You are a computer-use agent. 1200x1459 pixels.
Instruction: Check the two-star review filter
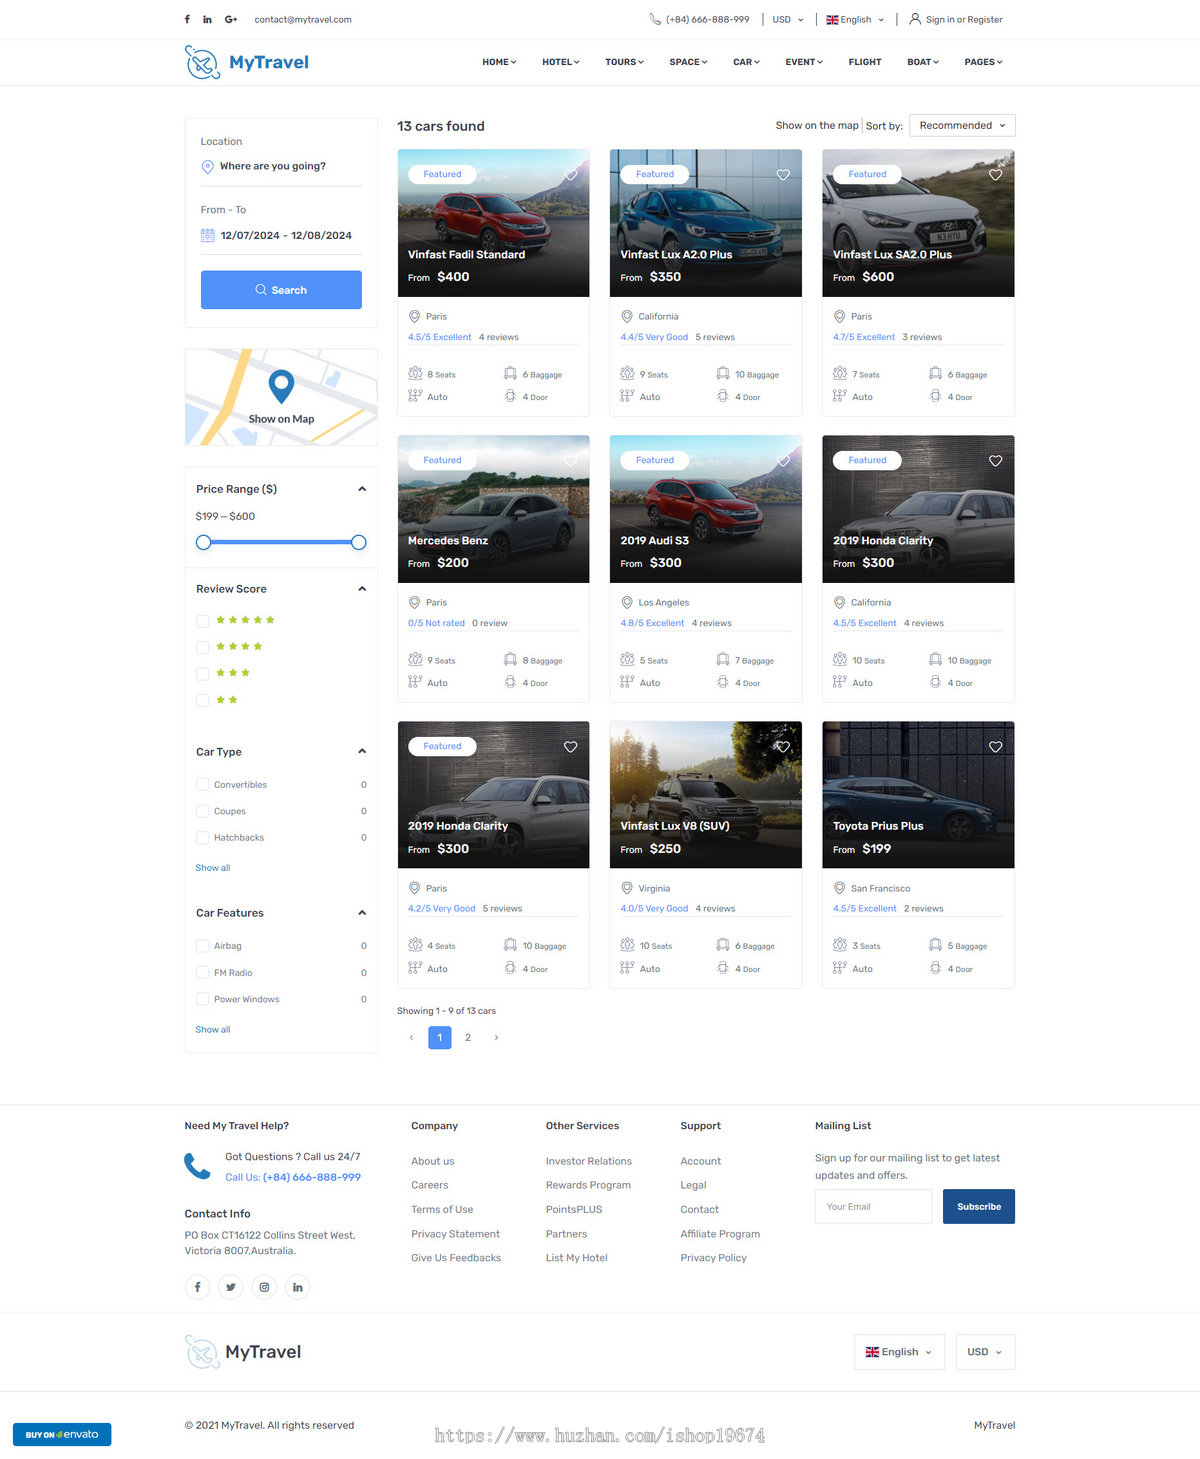point(203,700)
